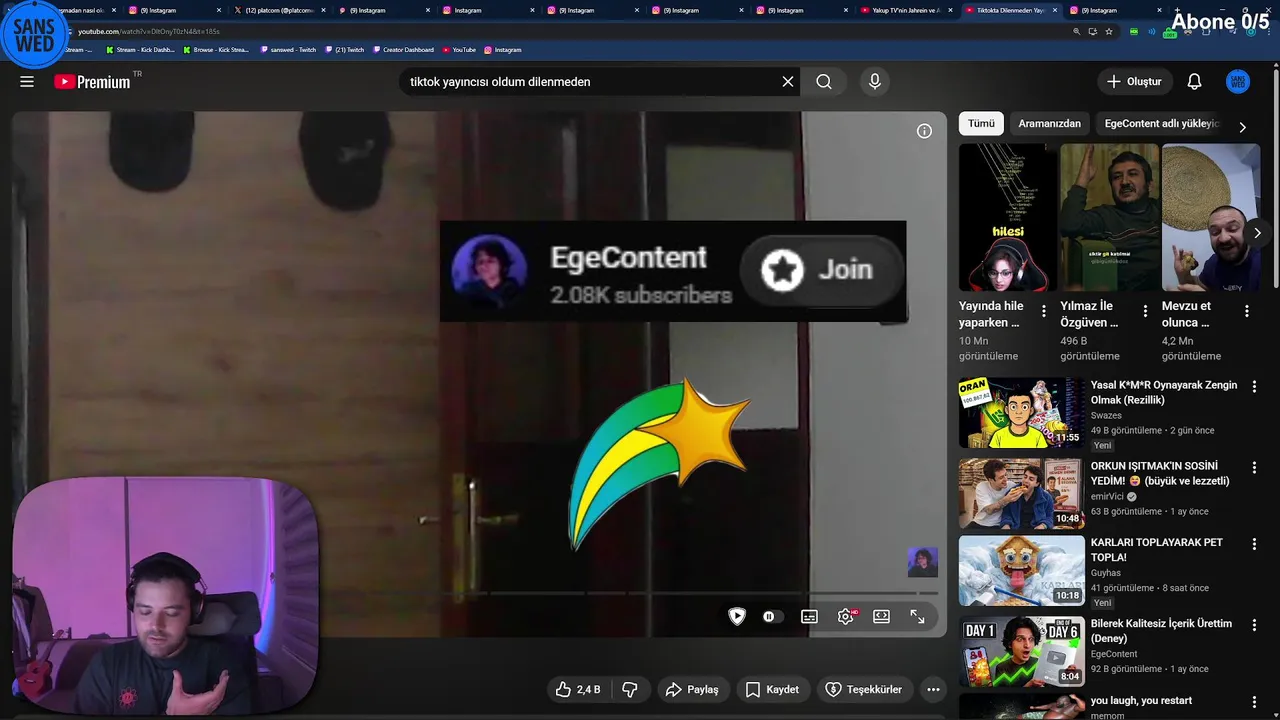
Task: Click the Oluştur create button
Action: (x=1134, y=82)
